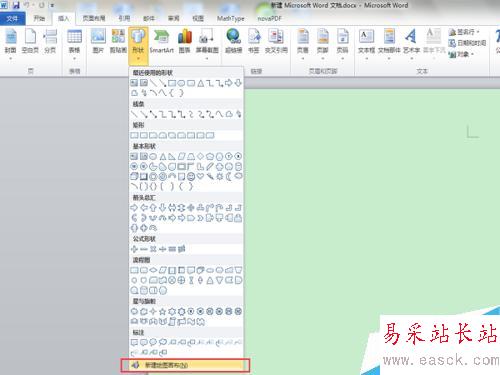Open the Object (对象) dropdown
Image resolution: width=500 pixels, height=375 pixels.
pos(461,54)
